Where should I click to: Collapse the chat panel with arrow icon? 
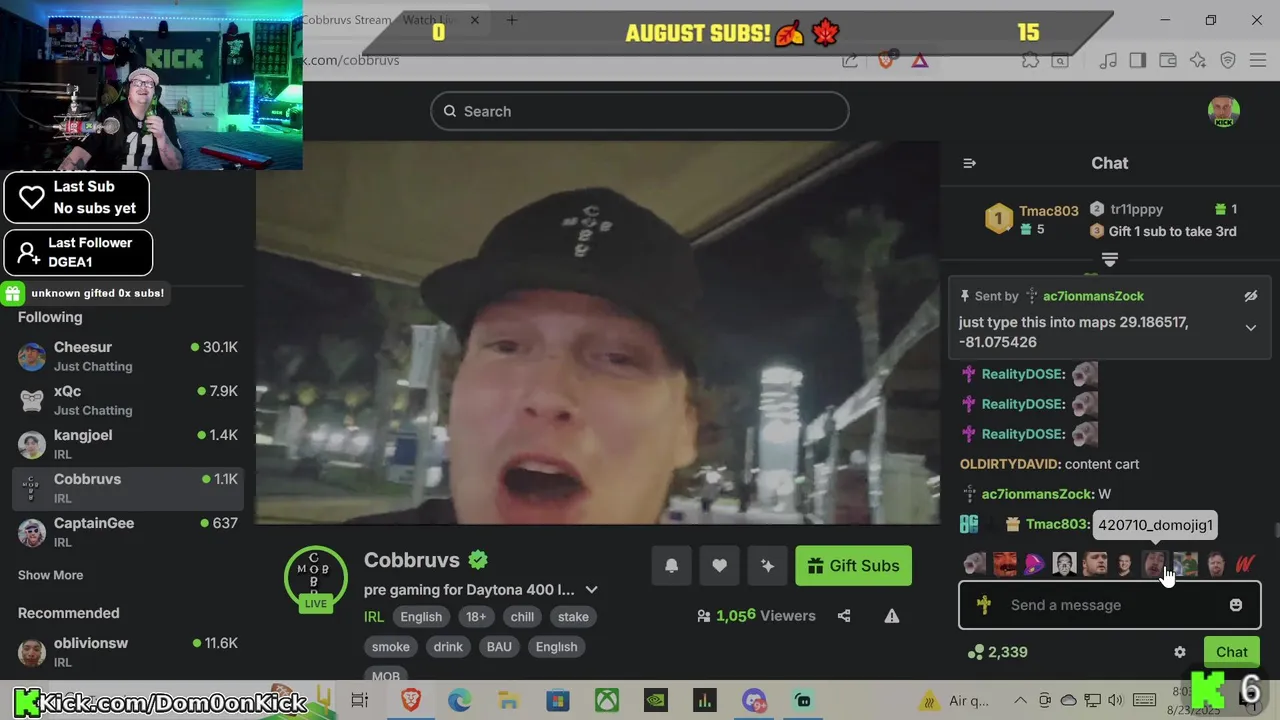[x=969, y=163]
